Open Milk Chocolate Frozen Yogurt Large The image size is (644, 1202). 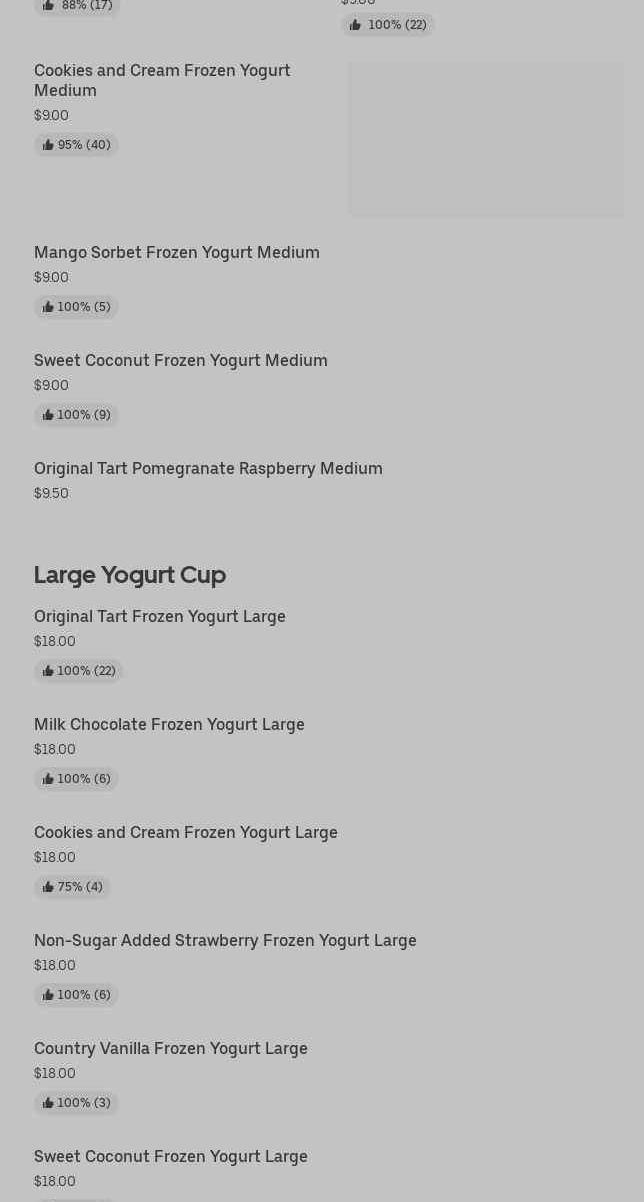pos(169,725)
